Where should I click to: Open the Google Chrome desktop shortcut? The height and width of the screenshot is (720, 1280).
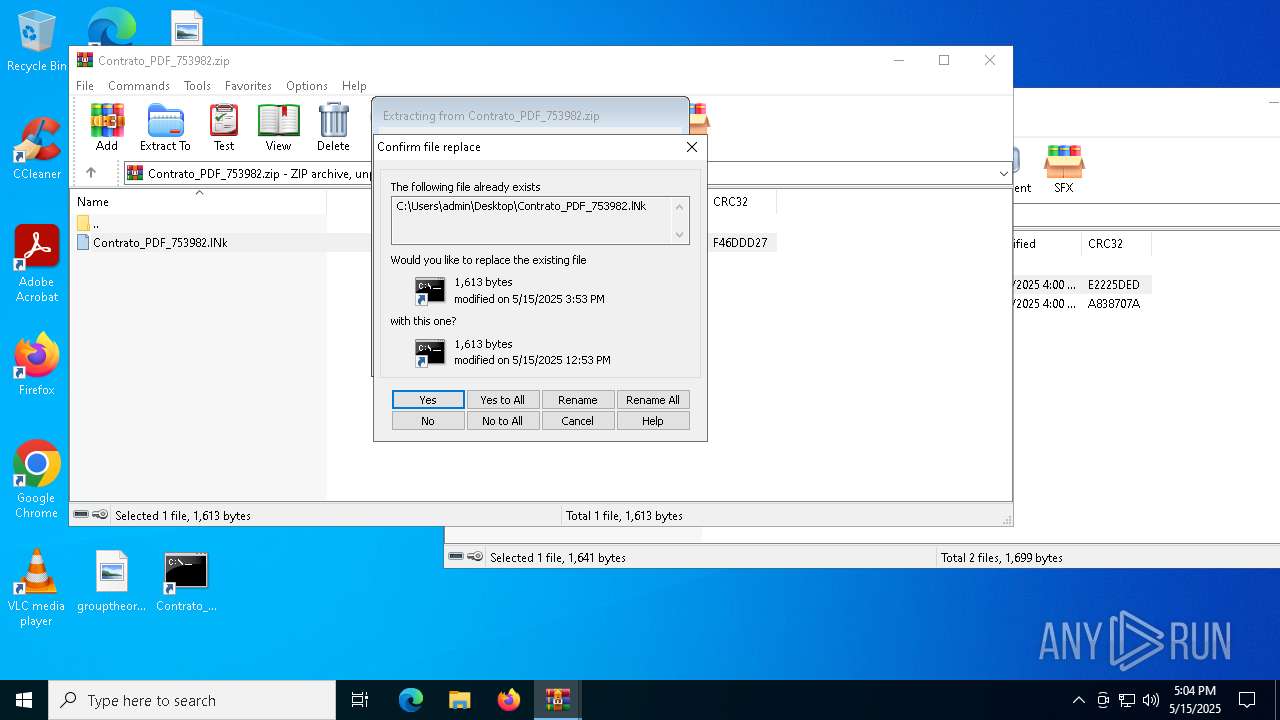(37, 480)
